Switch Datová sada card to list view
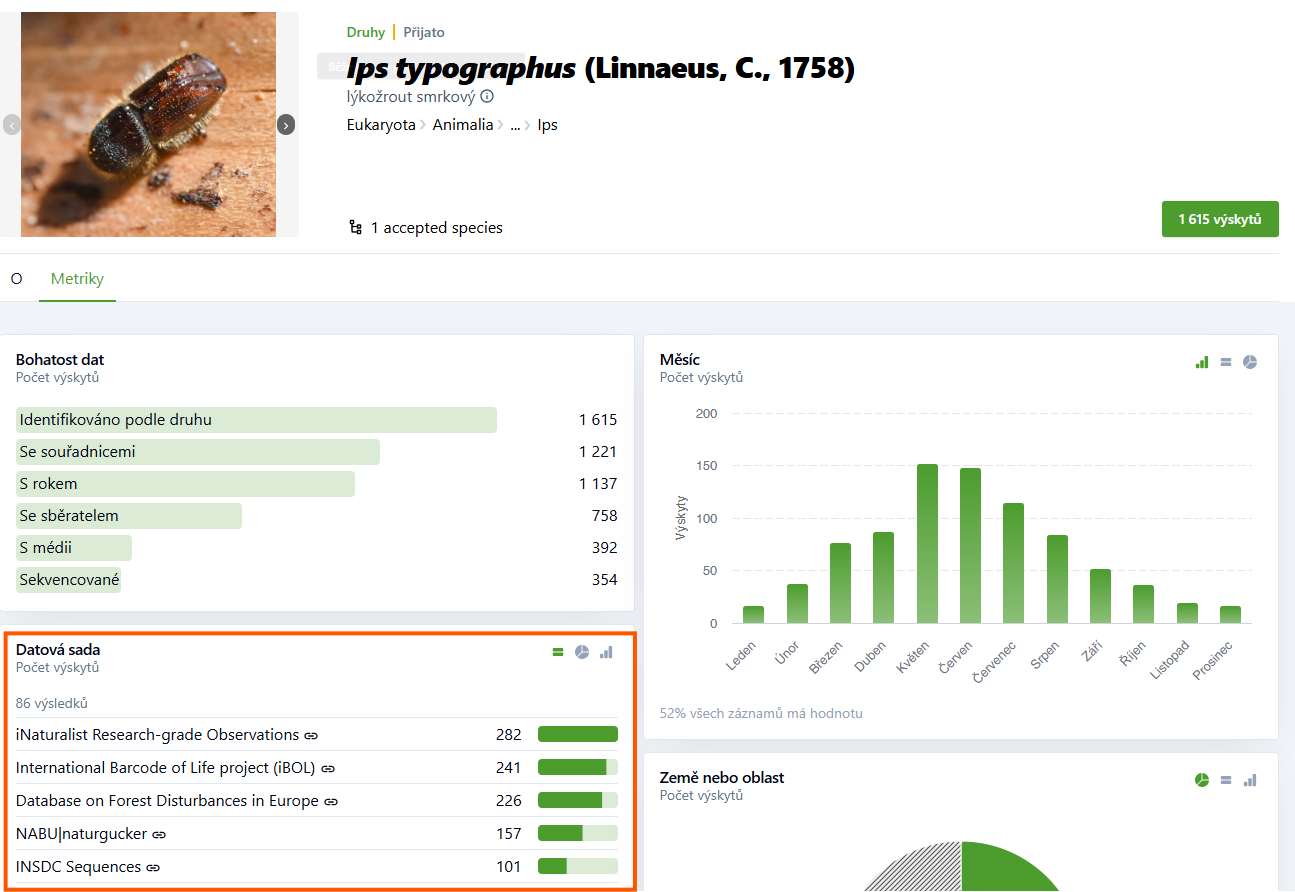 pos(558,652)
